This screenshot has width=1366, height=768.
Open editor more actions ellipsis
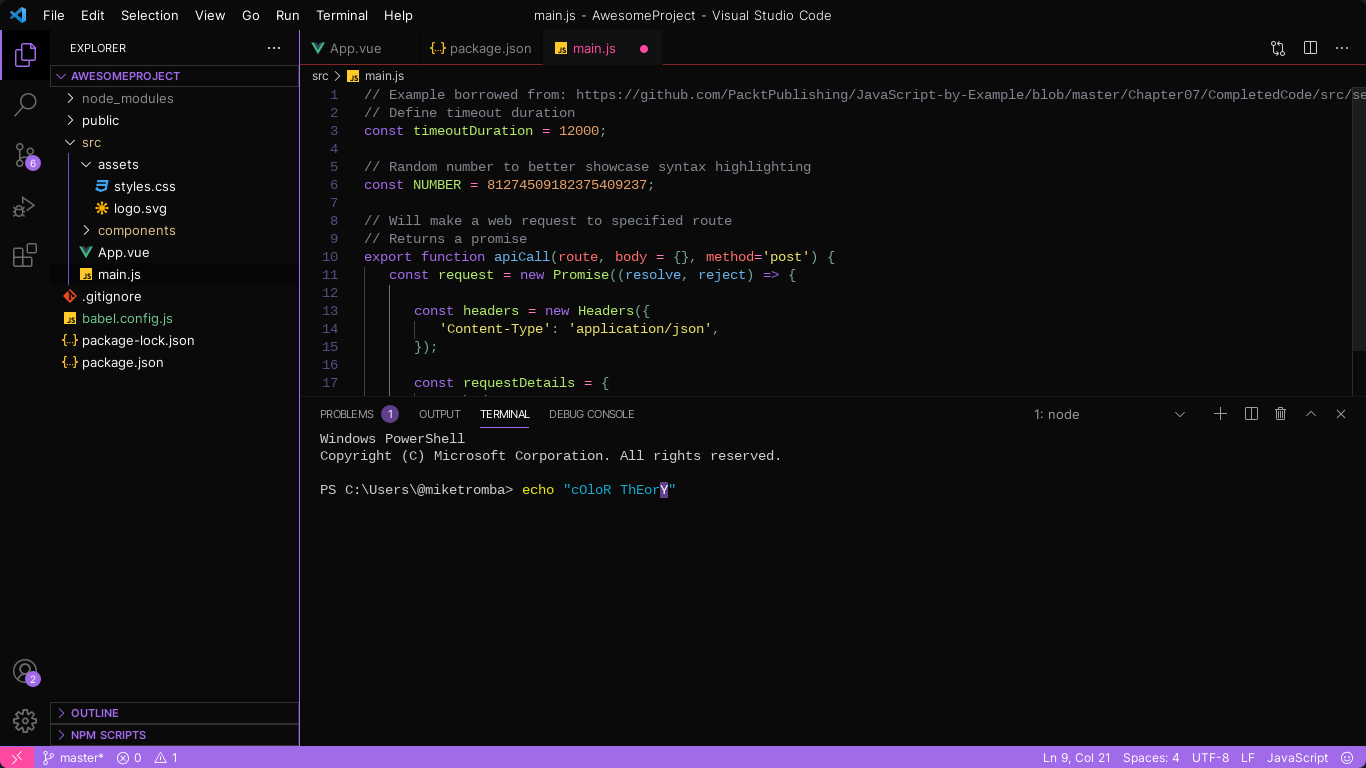tap(1342, 48)
